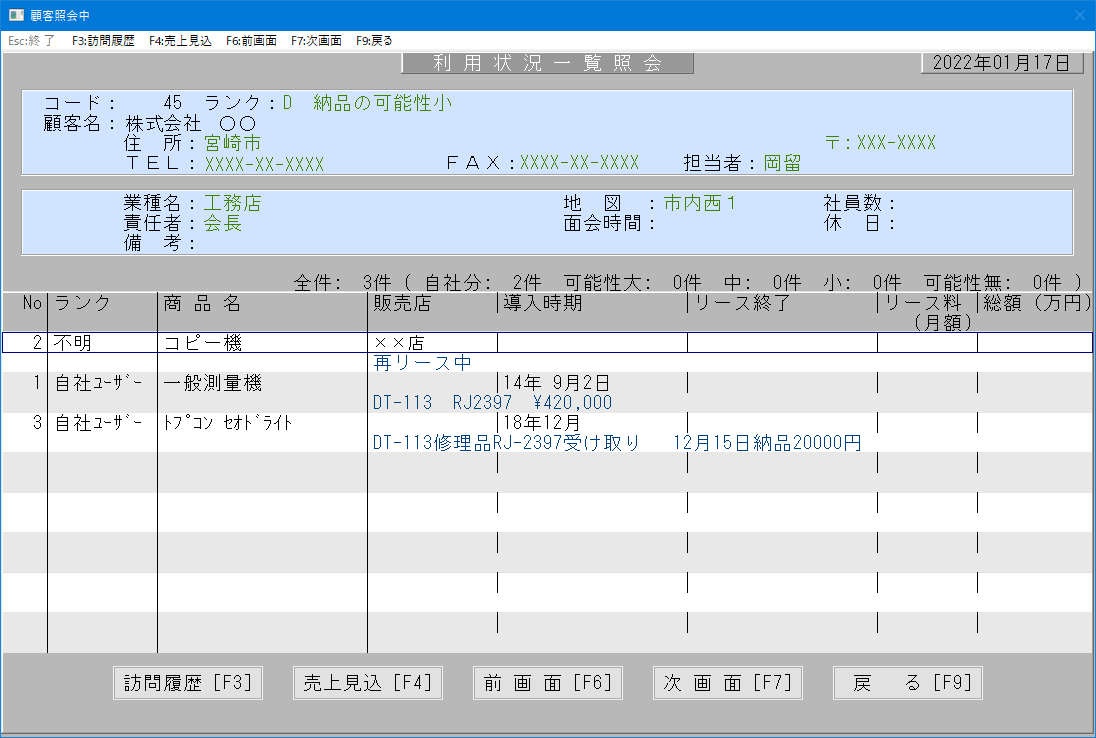Select F6:前画面 in the menu bar
This screenshot has width=1096, height=738.
click(251, 41)
